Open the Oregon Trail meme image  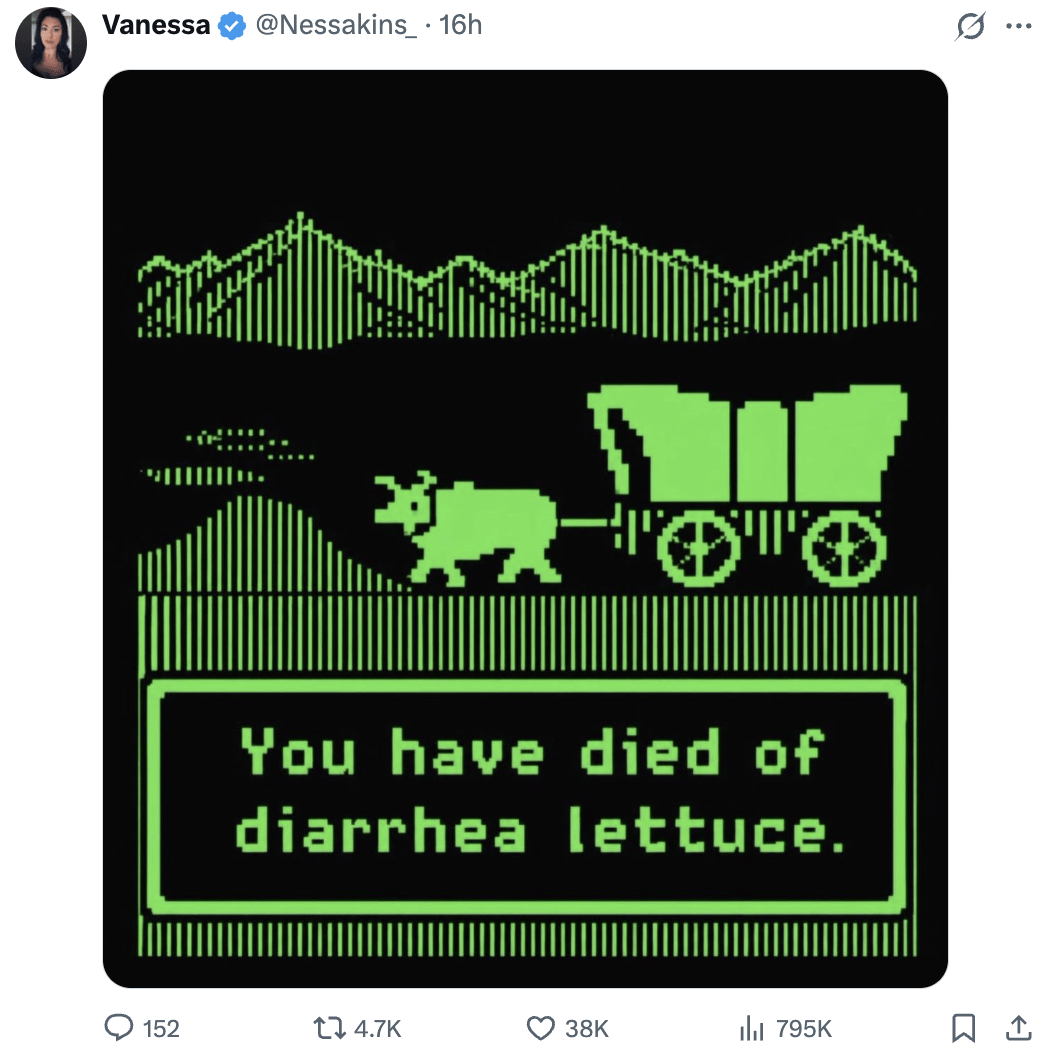click(525, 529)
